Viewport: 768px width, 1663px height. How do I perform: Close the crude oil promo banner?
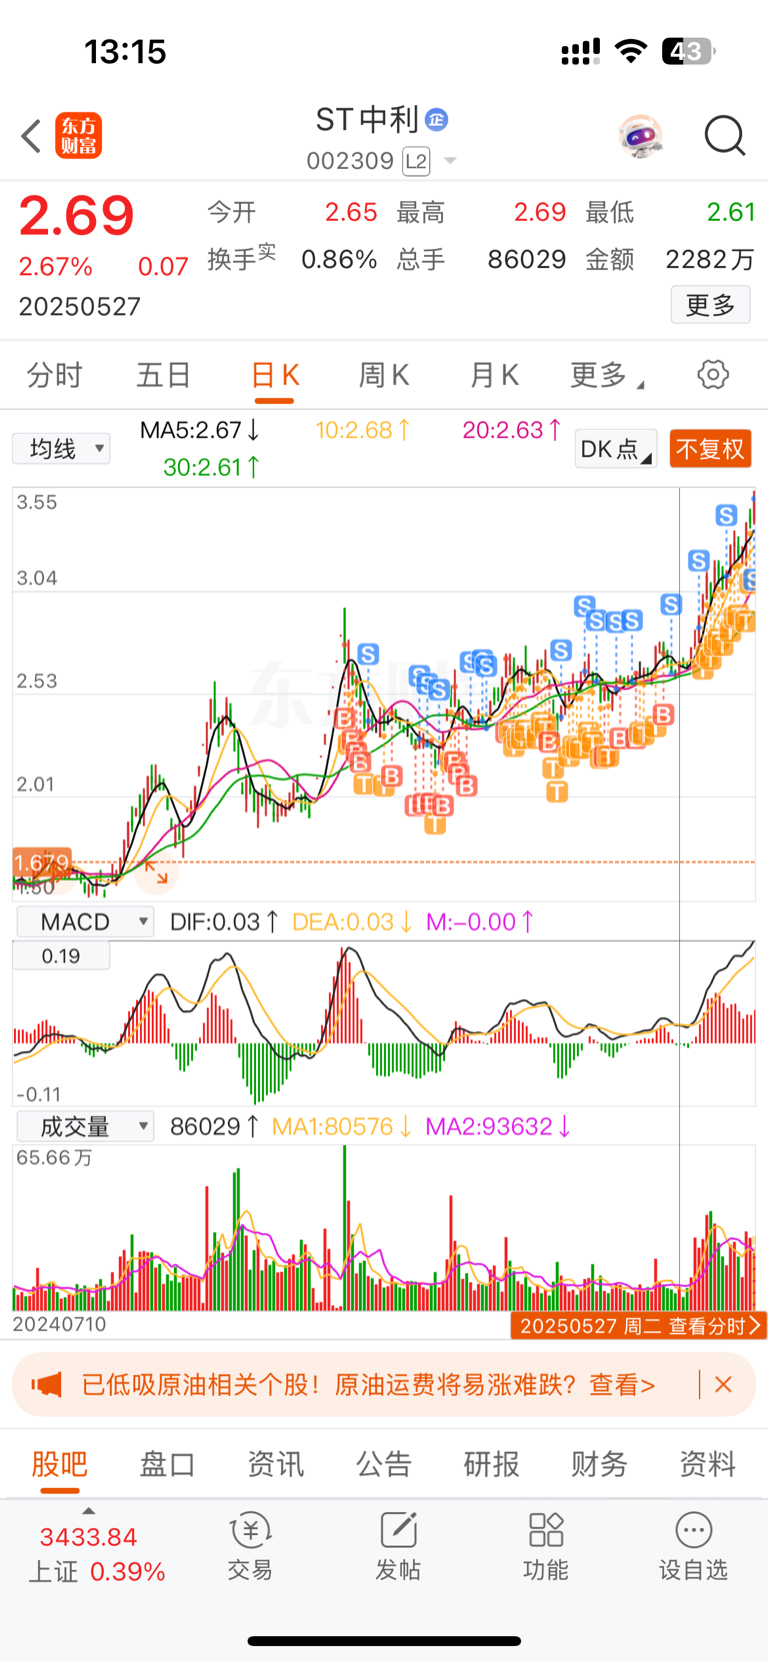point(724,1384)
